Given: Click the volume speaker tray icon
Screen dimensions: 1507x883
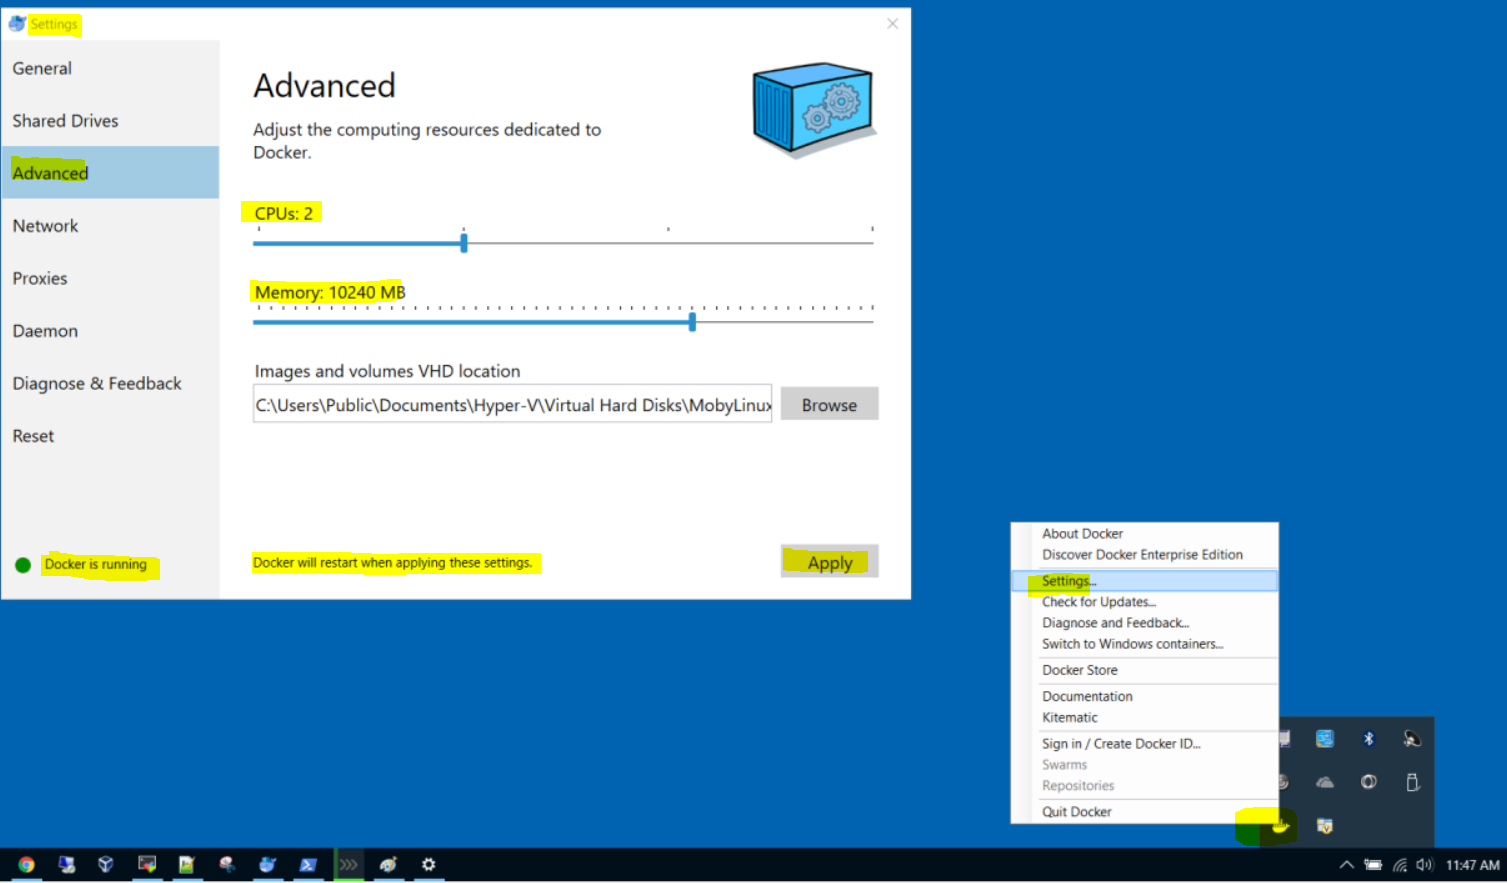Looking at the screenshot, I should click(x=1424, y=865).
